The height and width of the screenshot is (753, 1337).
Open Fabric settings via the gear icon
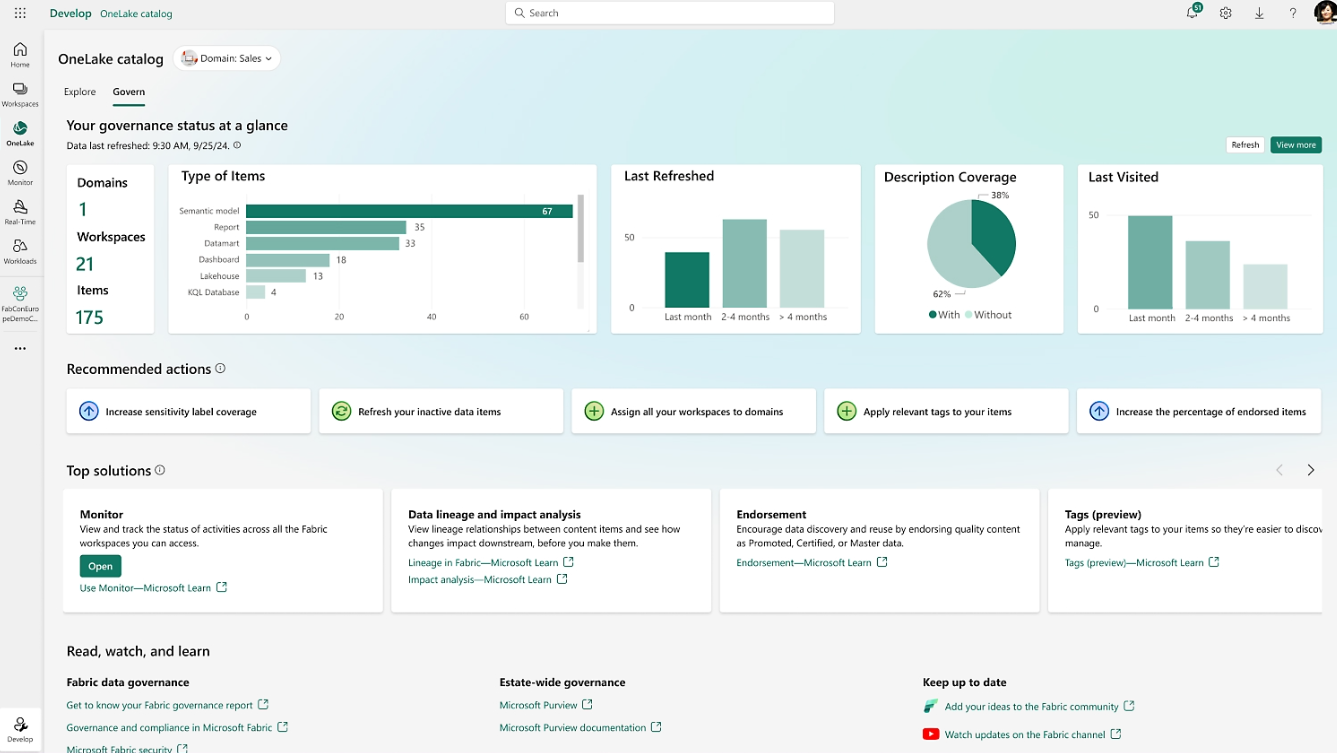coord(1225,13)
